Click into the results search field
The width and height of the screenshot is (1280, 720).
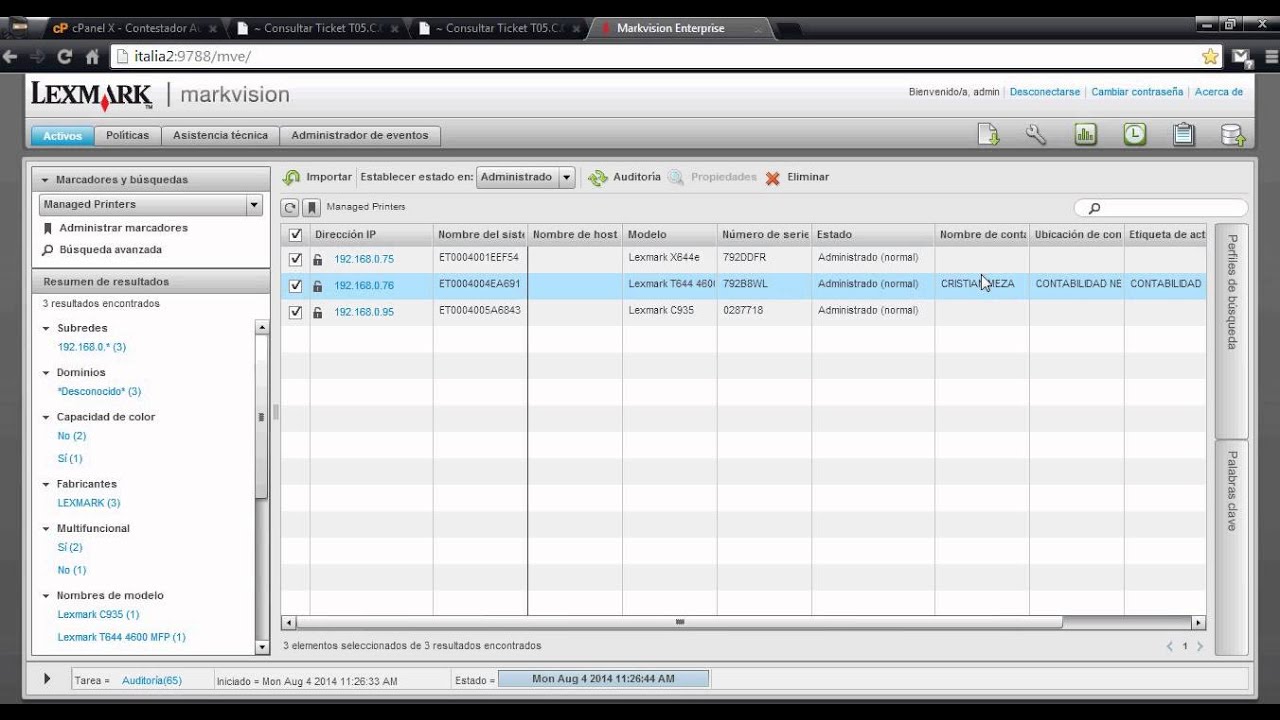[1161, 208]
